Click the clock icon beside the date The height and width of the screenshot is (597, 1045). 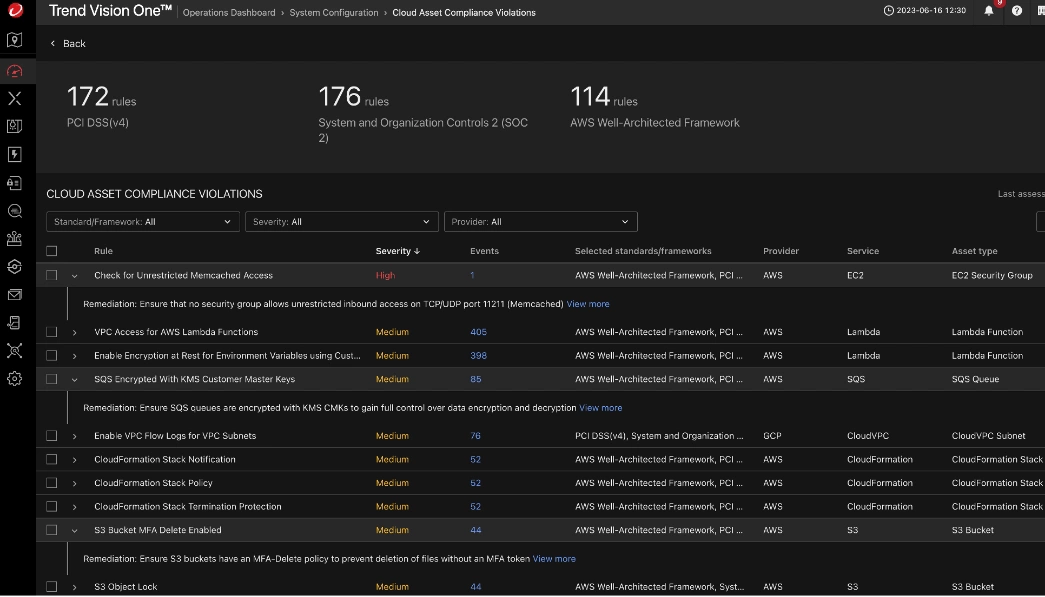click(888, 11)
